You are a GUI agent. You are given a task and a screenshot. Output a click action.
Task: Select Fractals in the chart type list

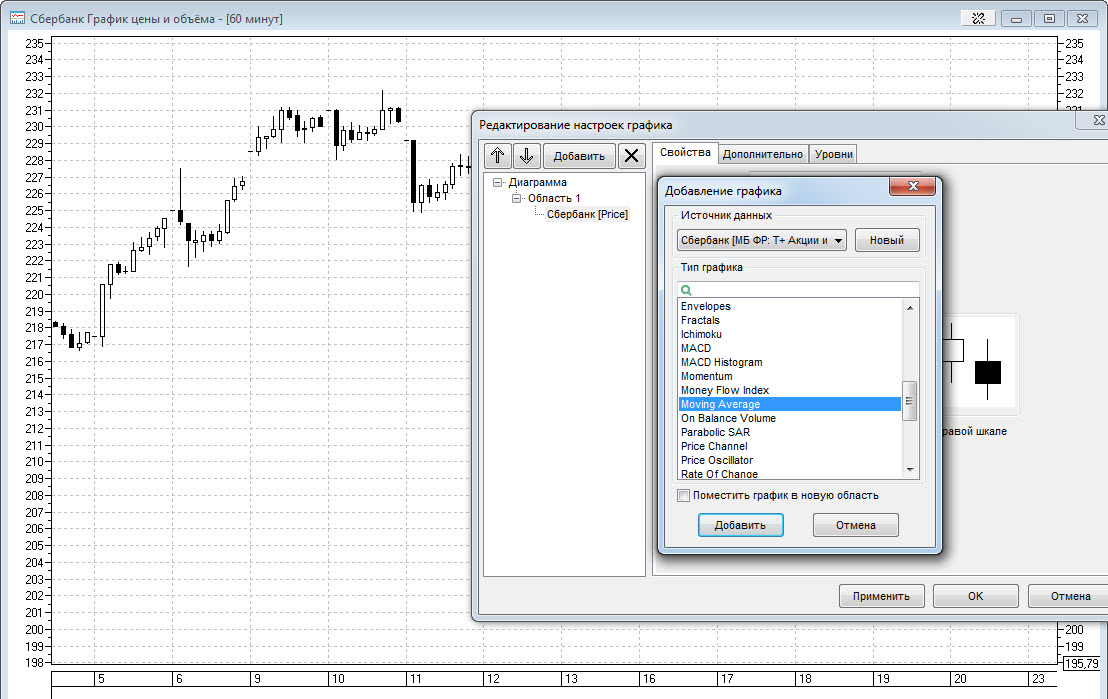point(789,320)
